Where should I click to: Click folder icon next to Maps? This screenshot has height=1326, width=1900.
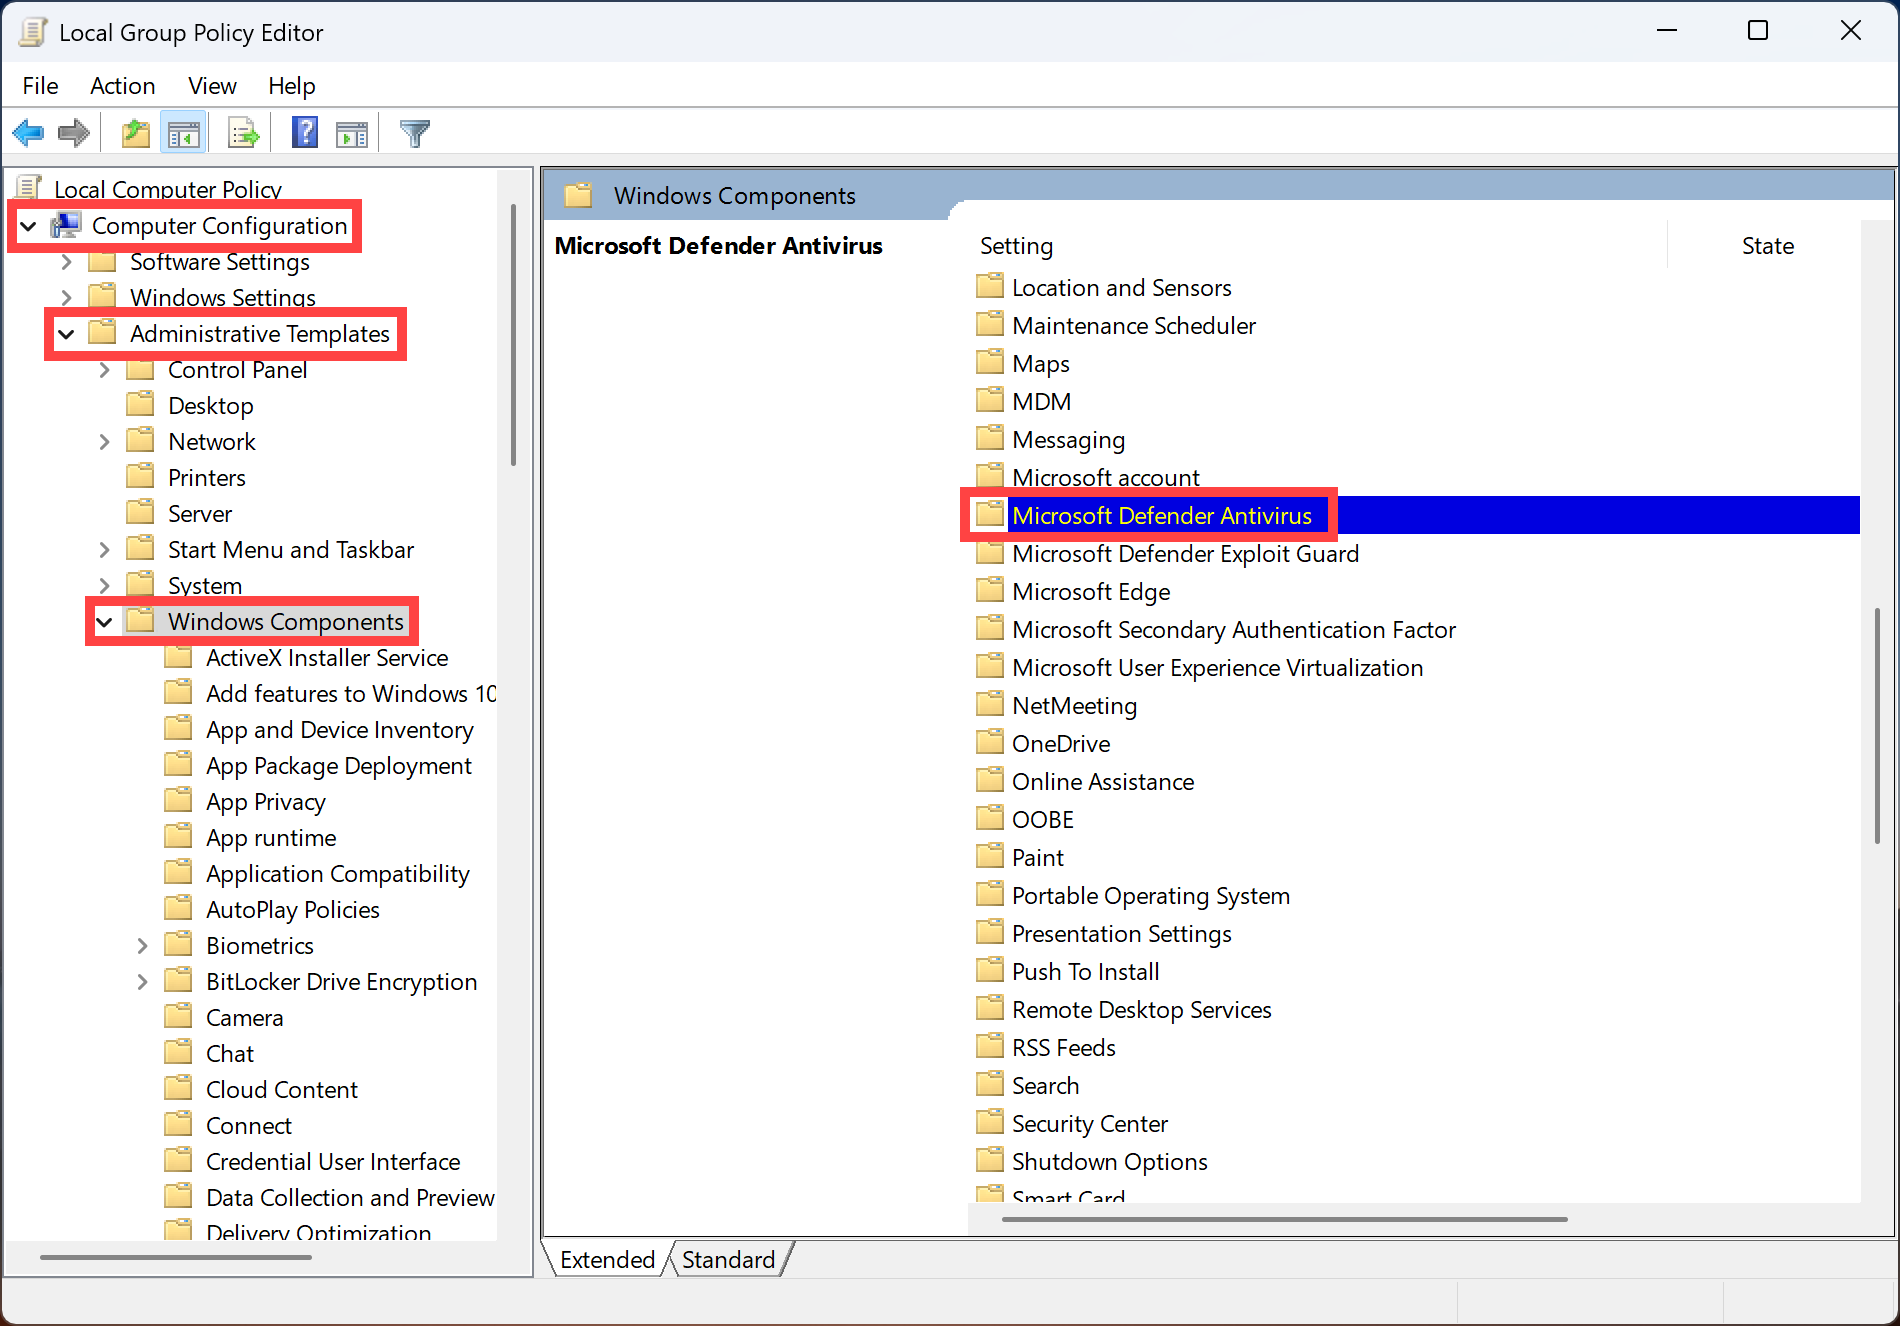point(990,362)
